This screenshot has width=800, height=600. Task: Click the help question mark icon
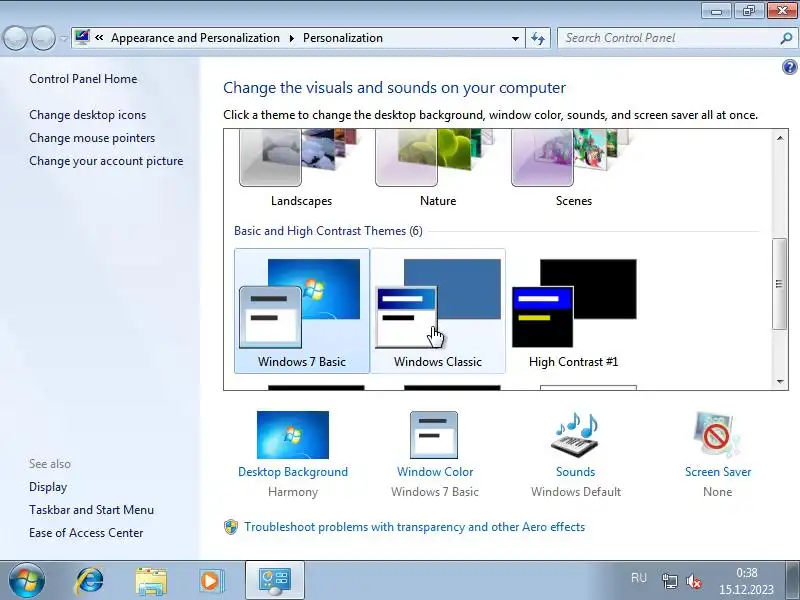789,67
